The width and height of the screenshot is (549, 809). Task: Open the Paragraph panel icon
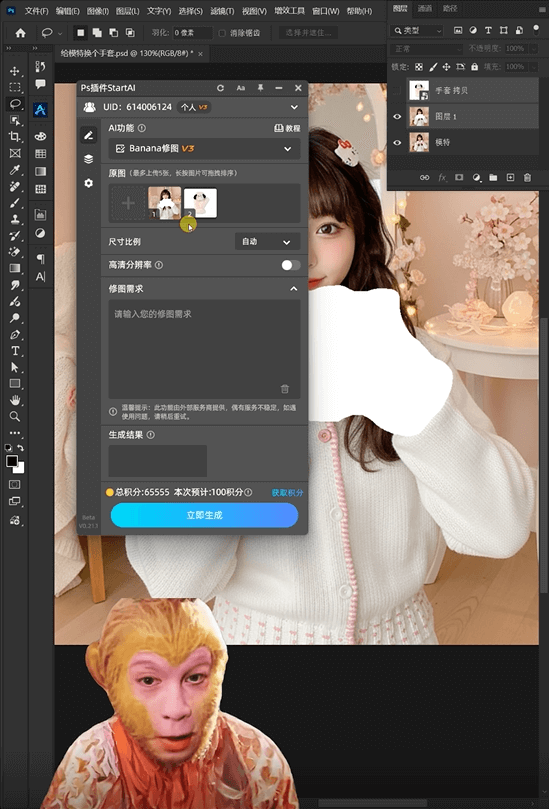(x=40, y=259)
